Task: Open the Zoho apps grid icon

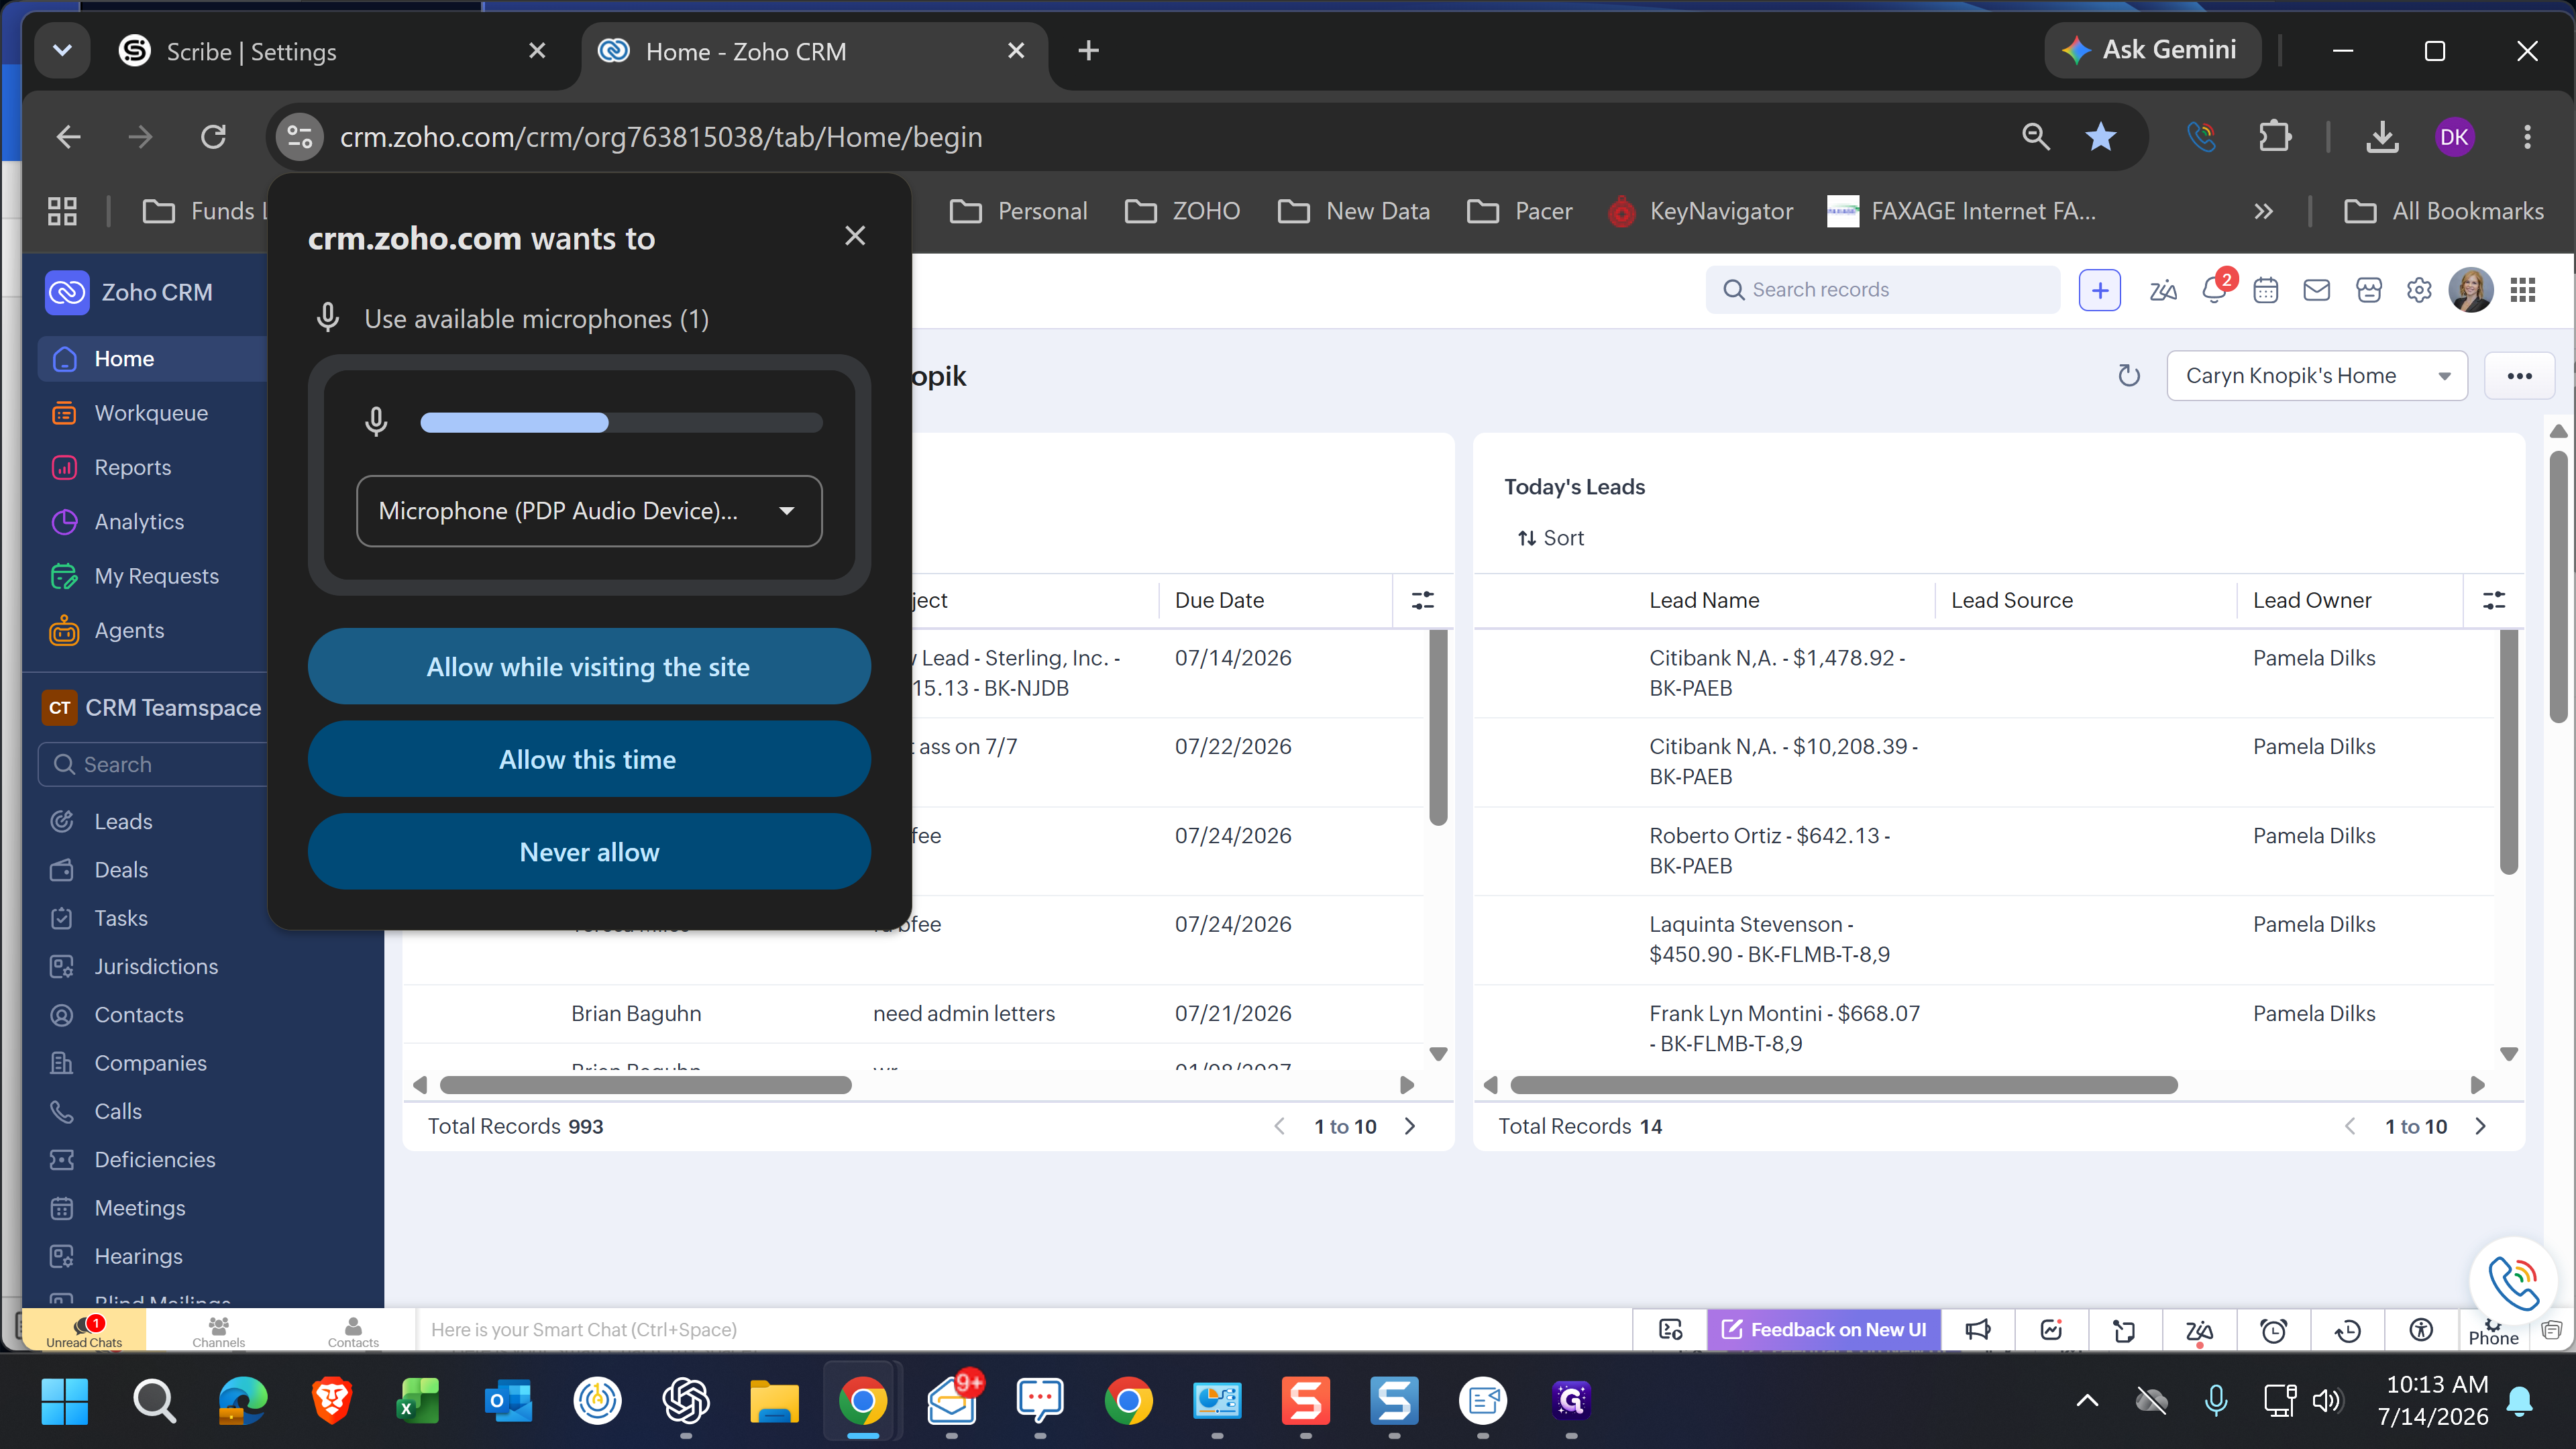Action: (2523, 290)
